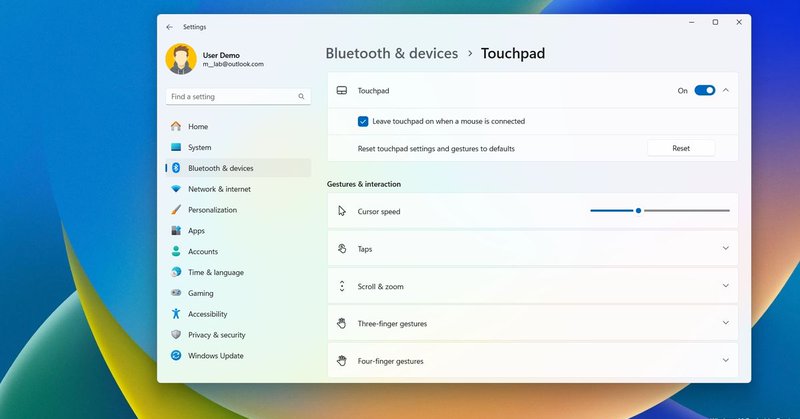Go to System settings
The height and width of the screenshot is (419, 800).
tap(238, 147)
